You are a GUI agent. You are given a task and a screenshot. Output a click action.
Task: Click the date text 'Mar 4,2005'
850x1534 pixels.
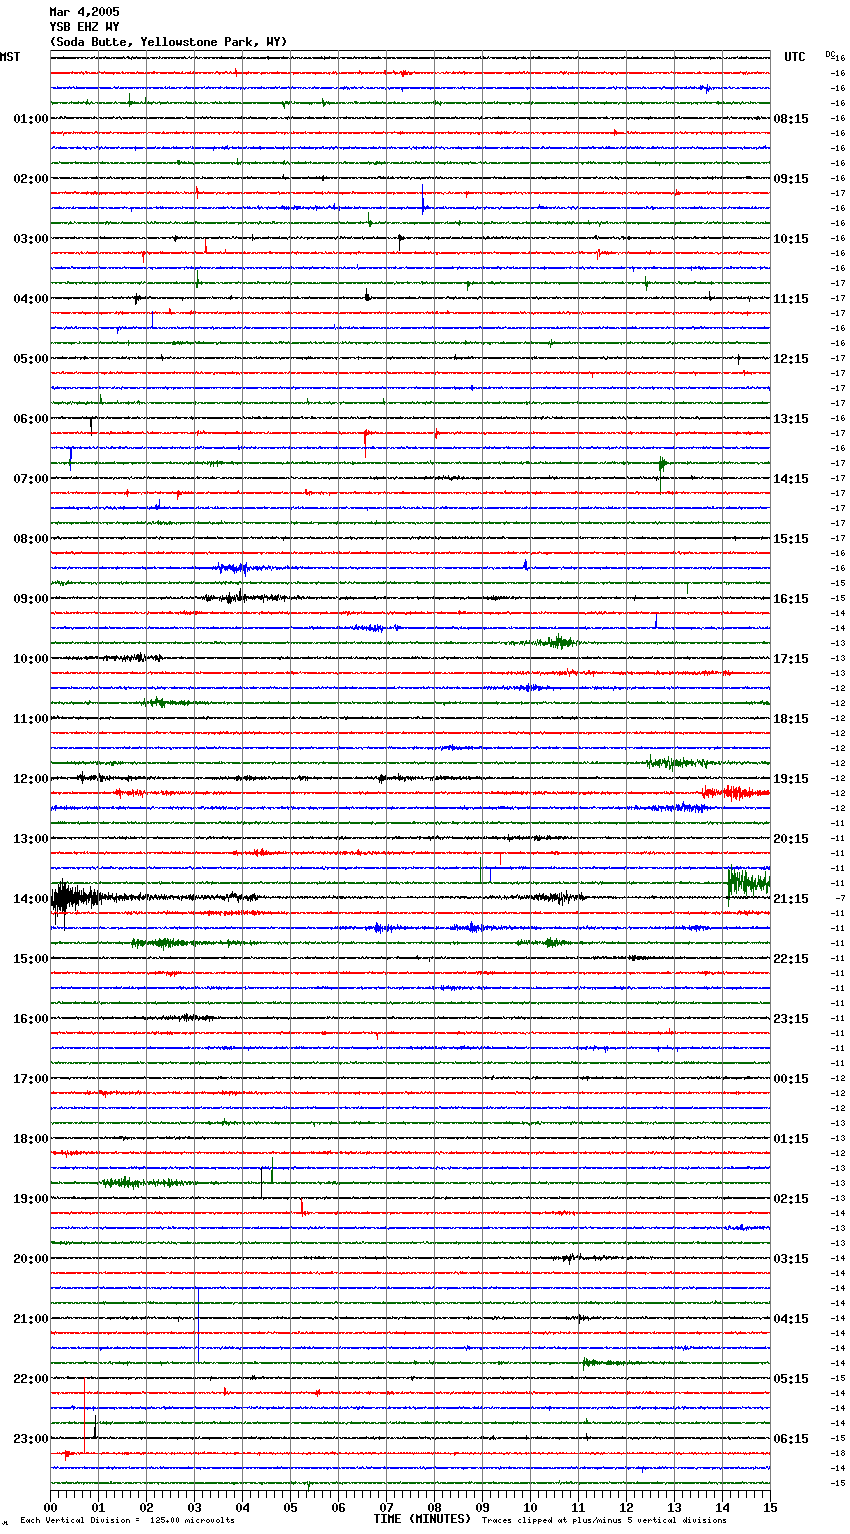[x=84, y=12]
